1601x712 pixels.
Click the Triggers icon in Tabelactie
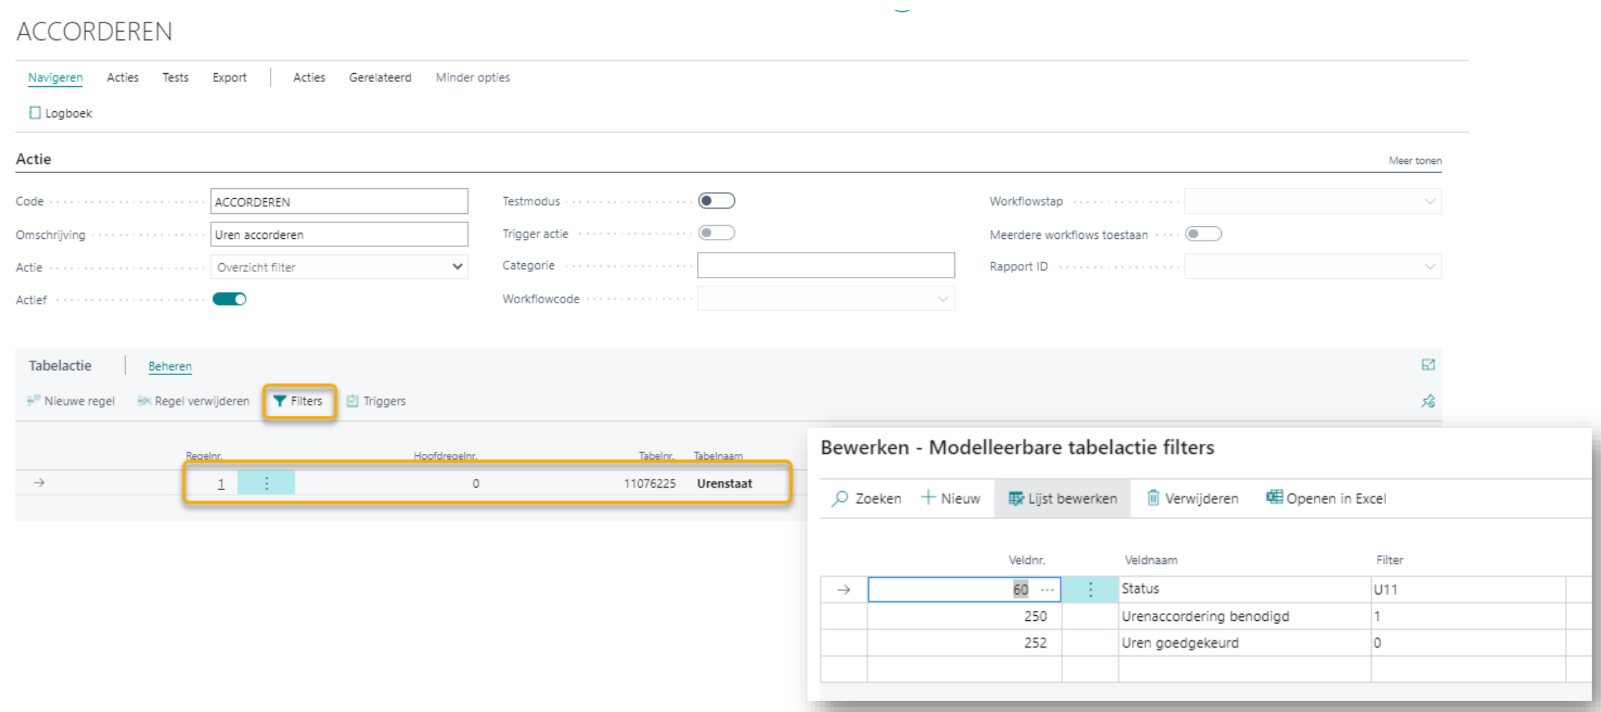(x=352, y=401)
